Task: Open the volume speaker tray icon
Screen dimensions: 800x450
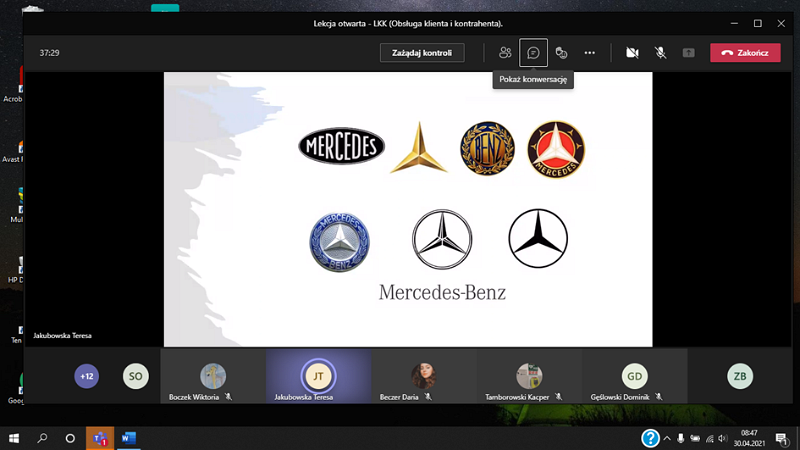Action: pos(722,438)
